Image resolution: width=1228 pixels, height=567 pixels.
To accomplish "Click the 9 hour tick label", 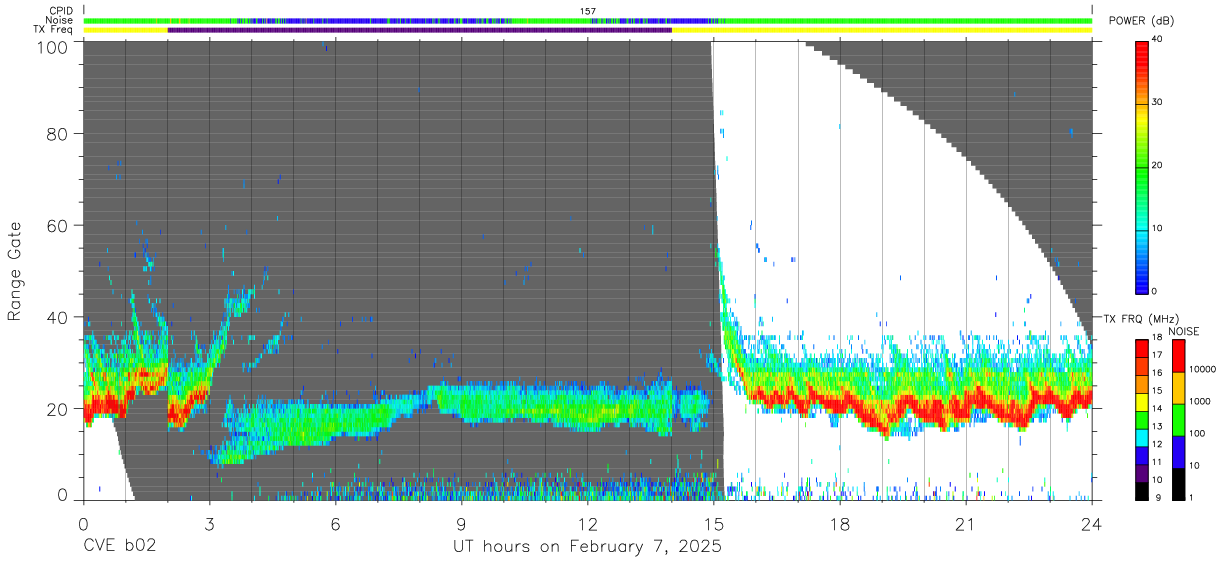I will (x=461, y=525).
